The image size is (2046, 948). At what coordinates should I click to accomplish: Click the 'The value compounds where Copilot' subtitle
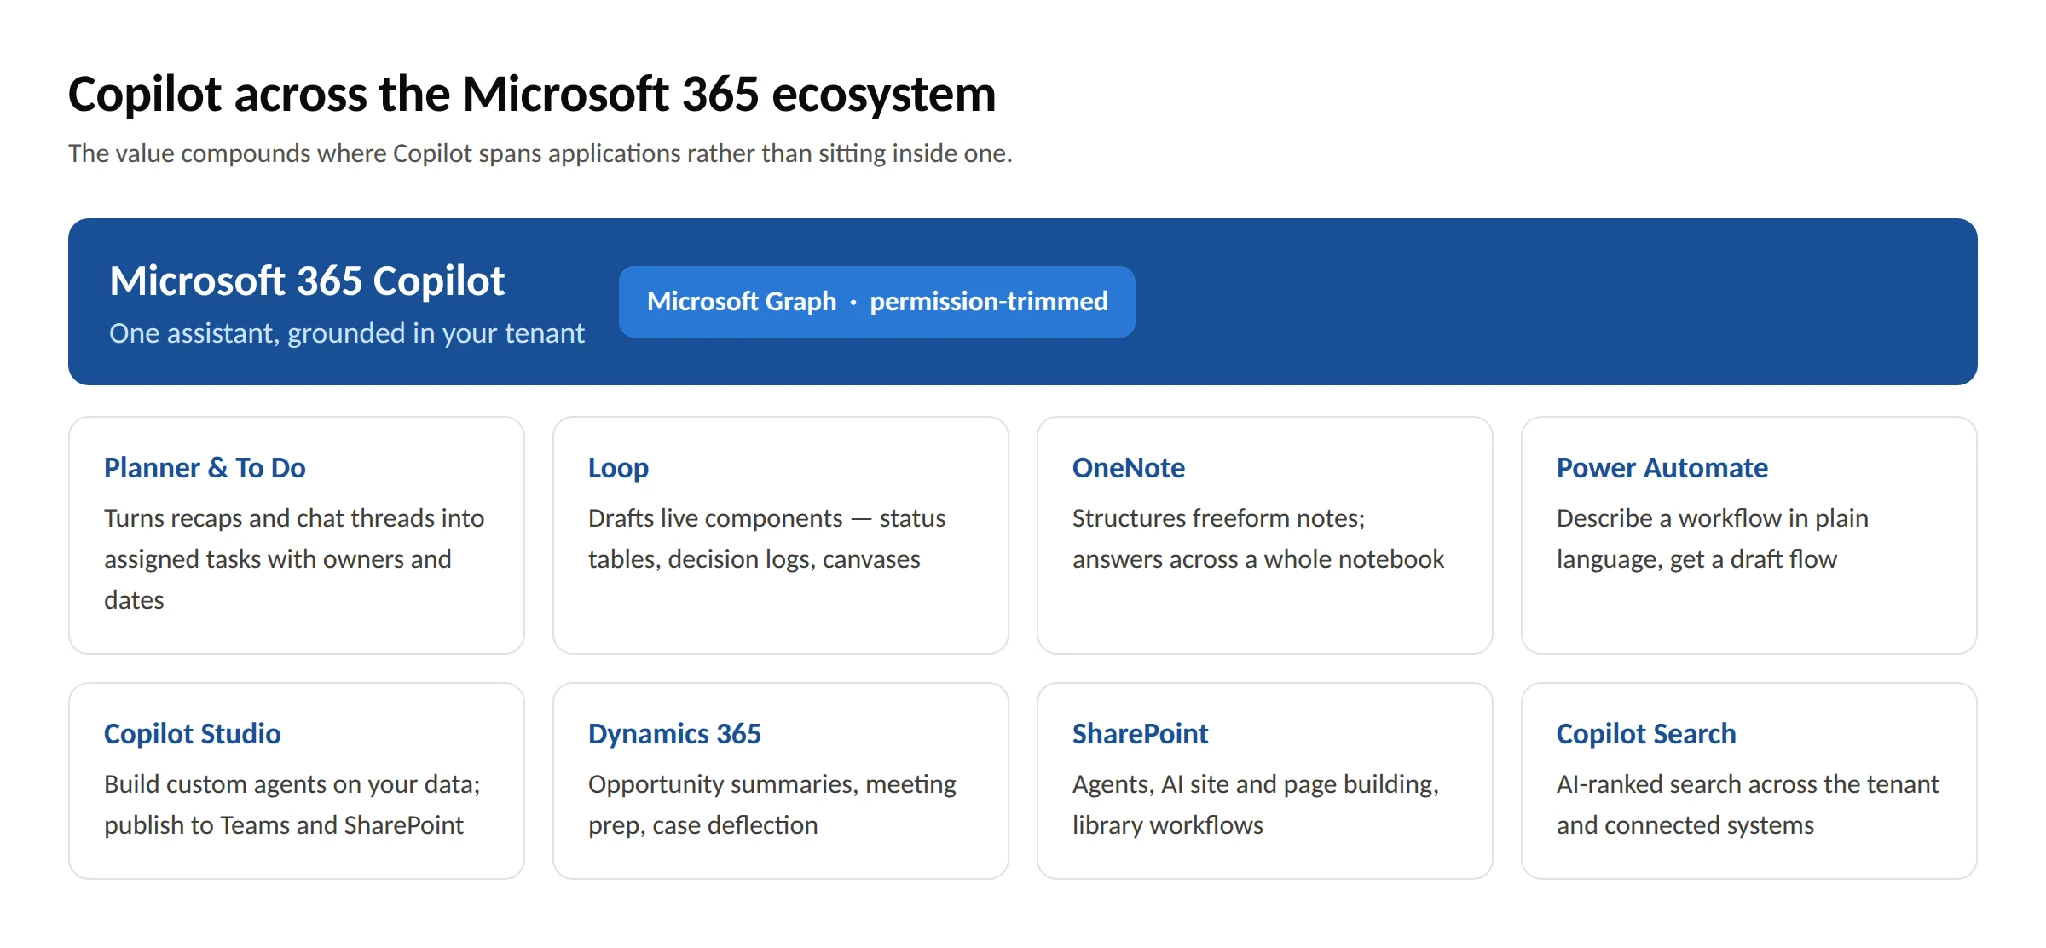540,153
